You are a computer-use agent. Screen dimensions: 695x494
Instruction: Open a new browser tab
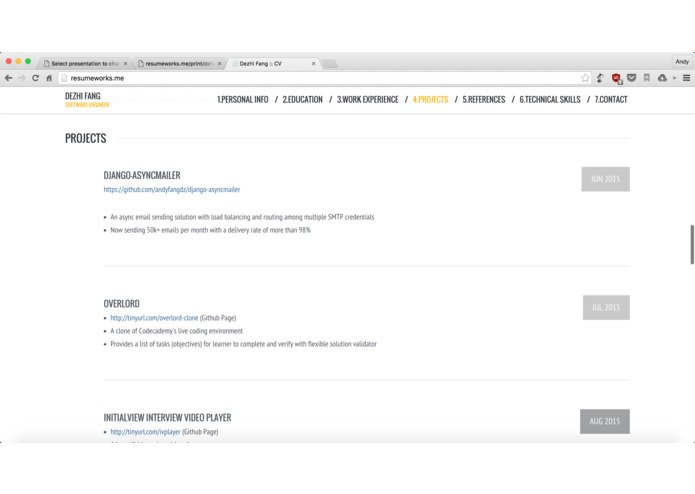329,64
